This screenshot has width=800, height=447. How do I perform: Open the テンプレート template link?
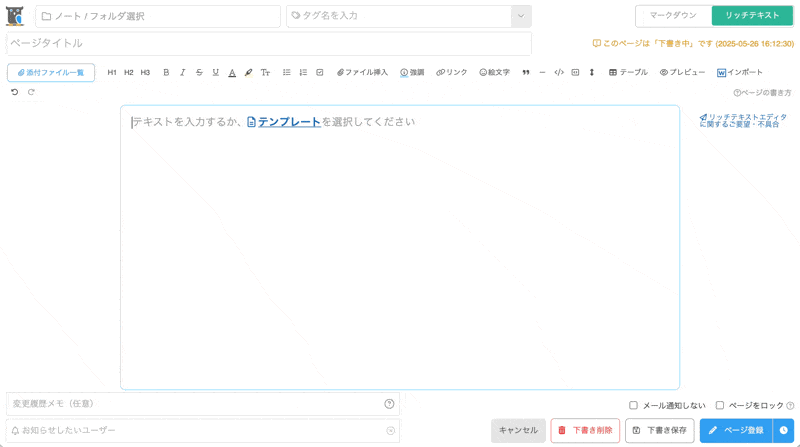coord(284,122)
